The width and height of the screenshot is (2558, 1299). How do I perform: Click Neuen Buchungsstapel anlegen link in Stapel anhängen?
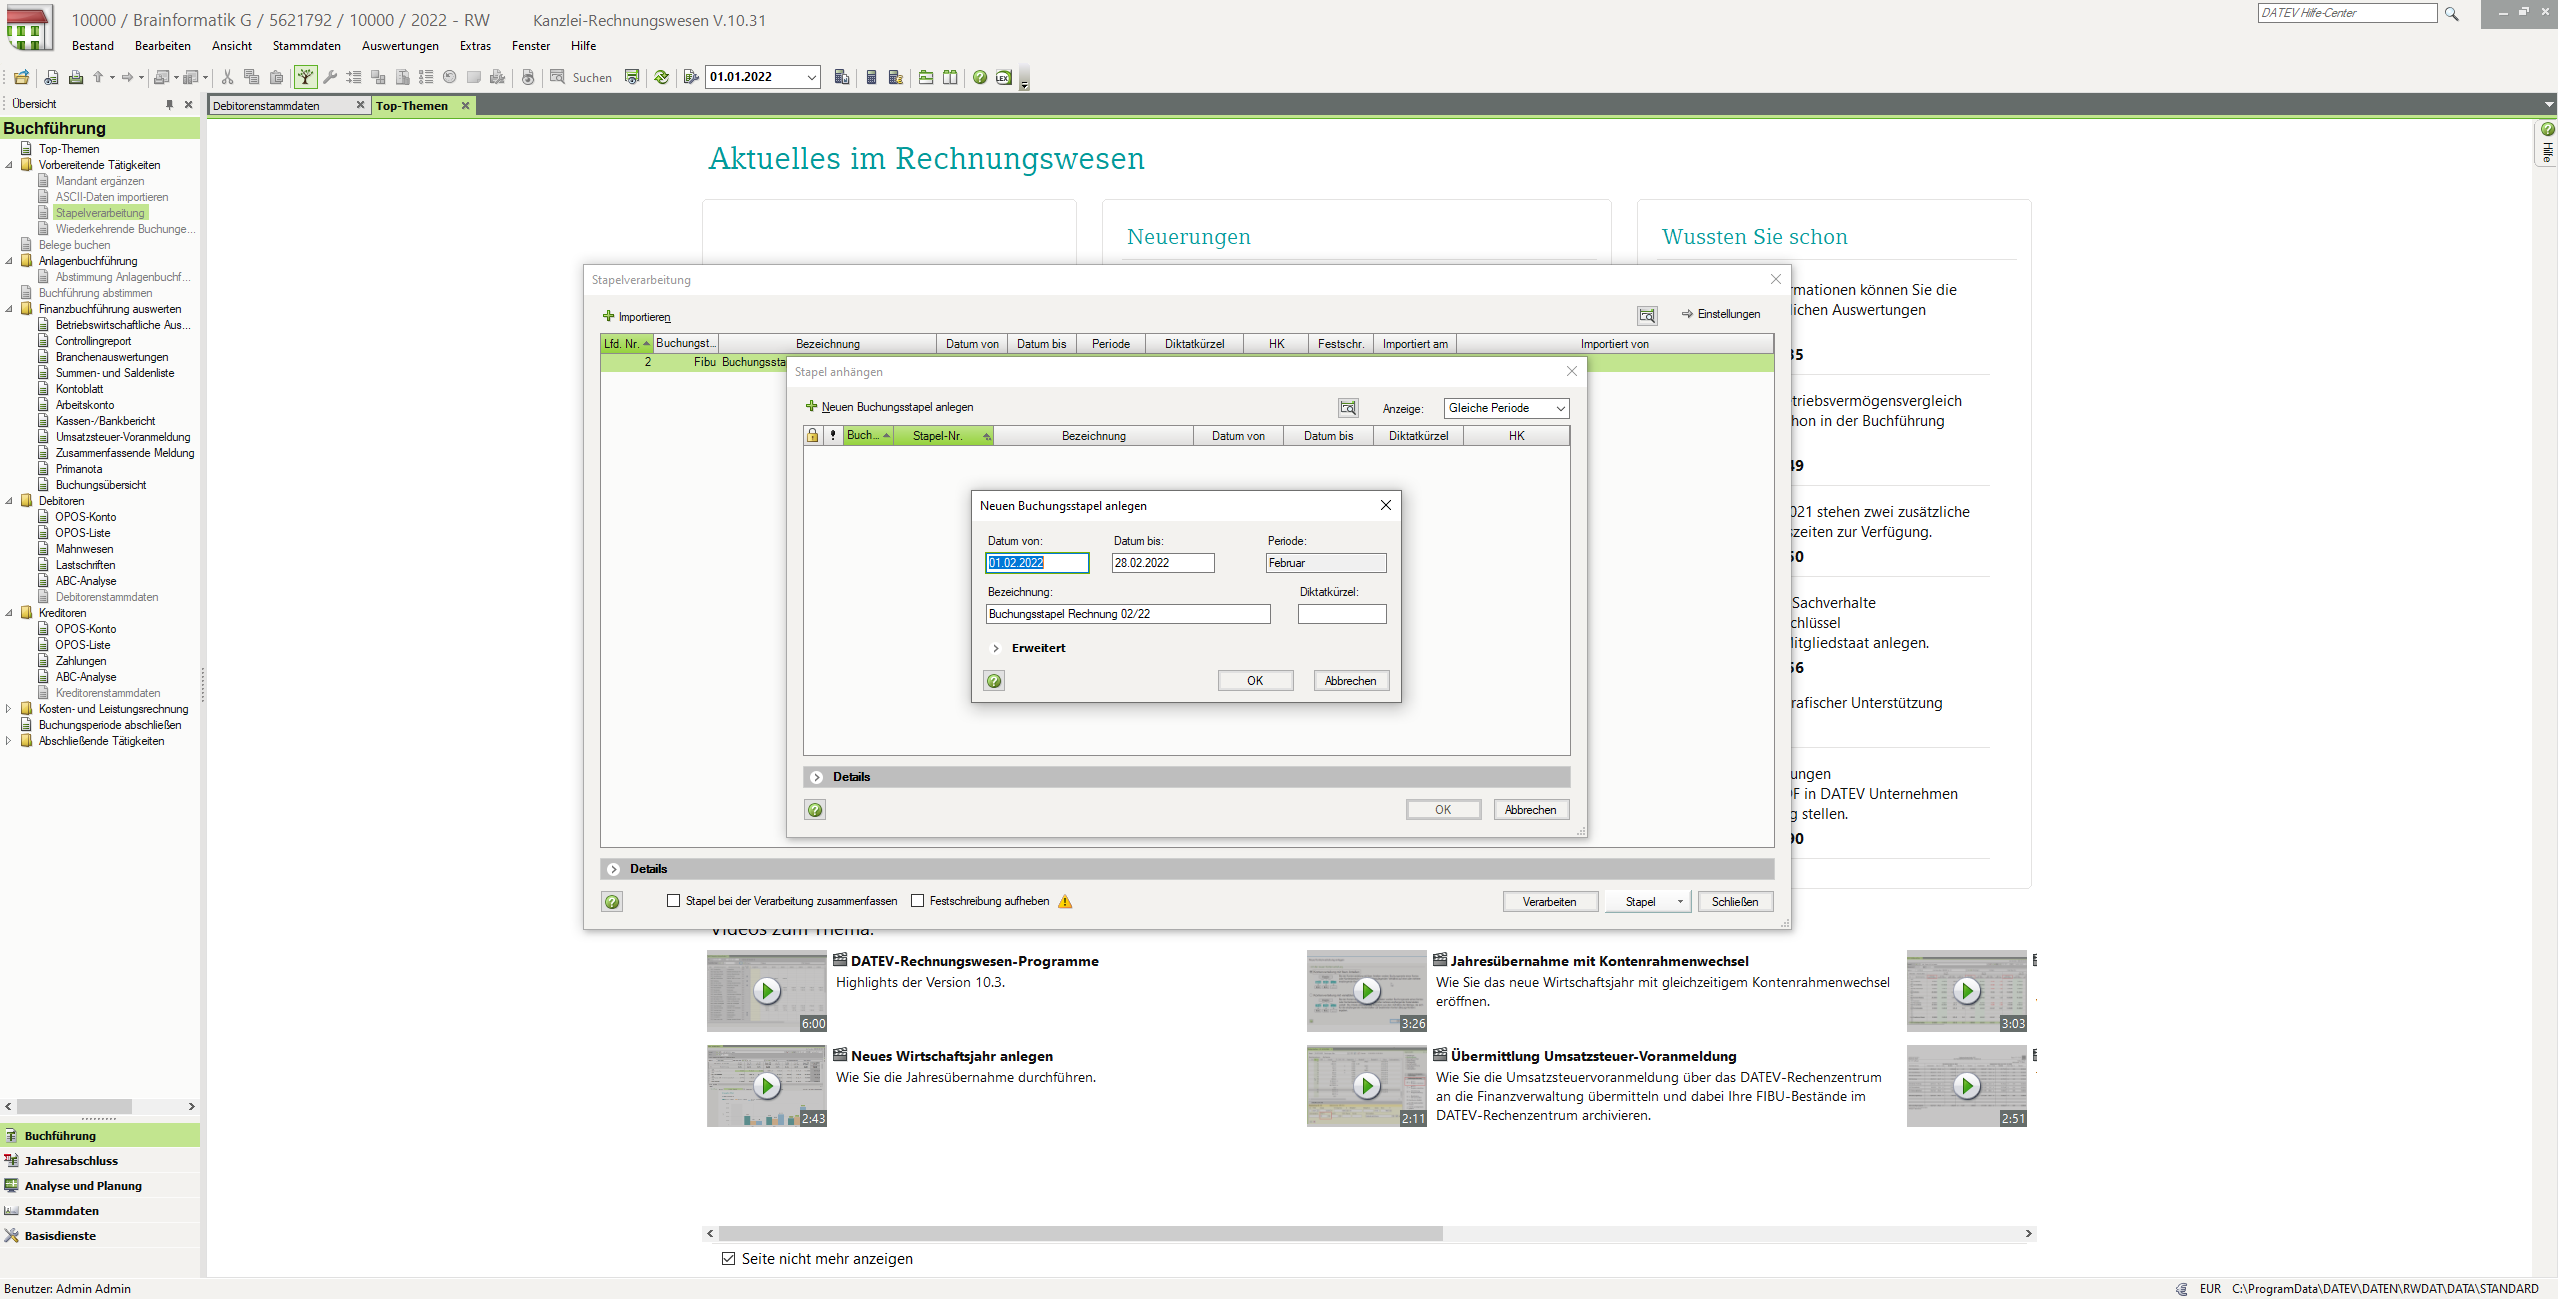(x=889, y=407)
